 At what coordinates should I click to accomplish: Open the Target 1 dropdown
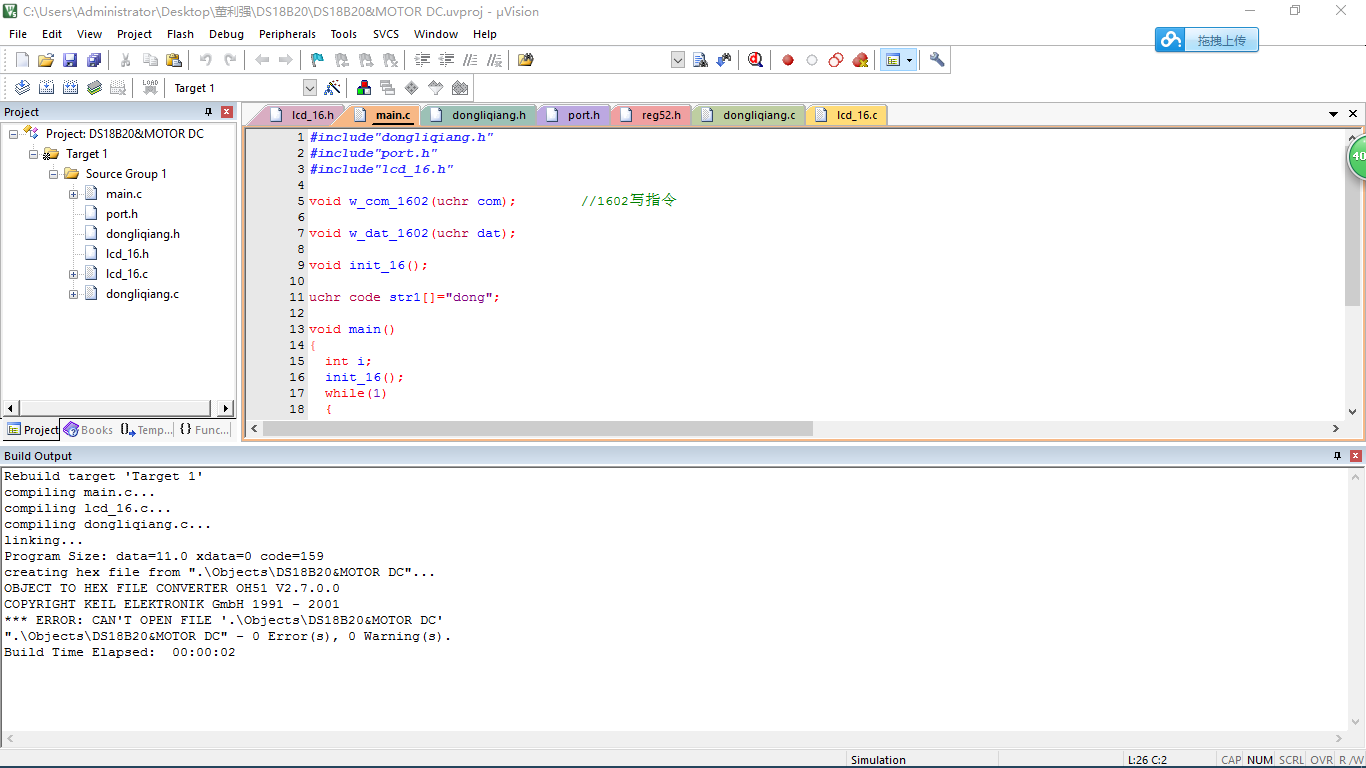309,88
